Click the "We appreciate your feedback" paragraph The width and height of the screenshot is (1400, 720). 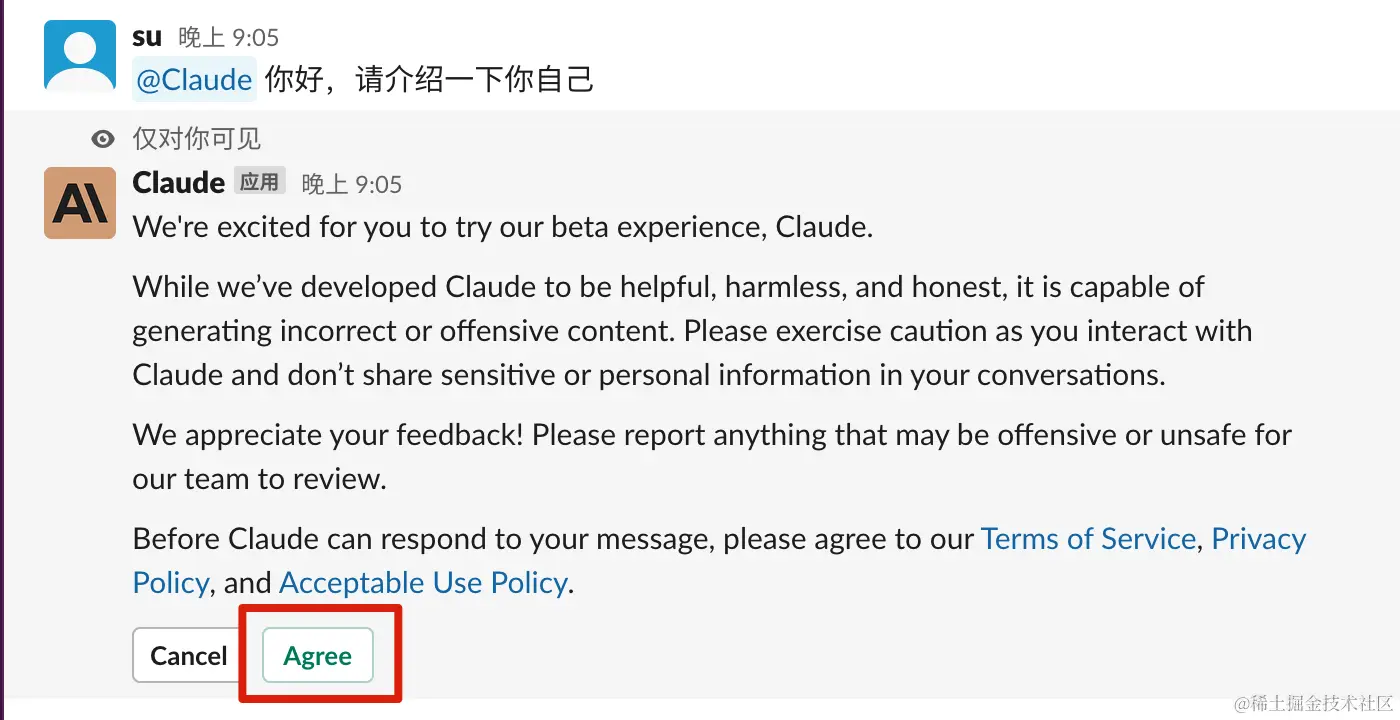(x=710, y=456)
